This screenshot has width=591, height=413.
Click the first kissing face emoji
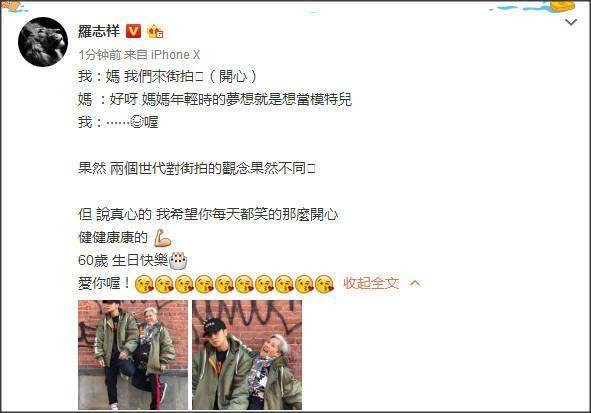[144, 284]
